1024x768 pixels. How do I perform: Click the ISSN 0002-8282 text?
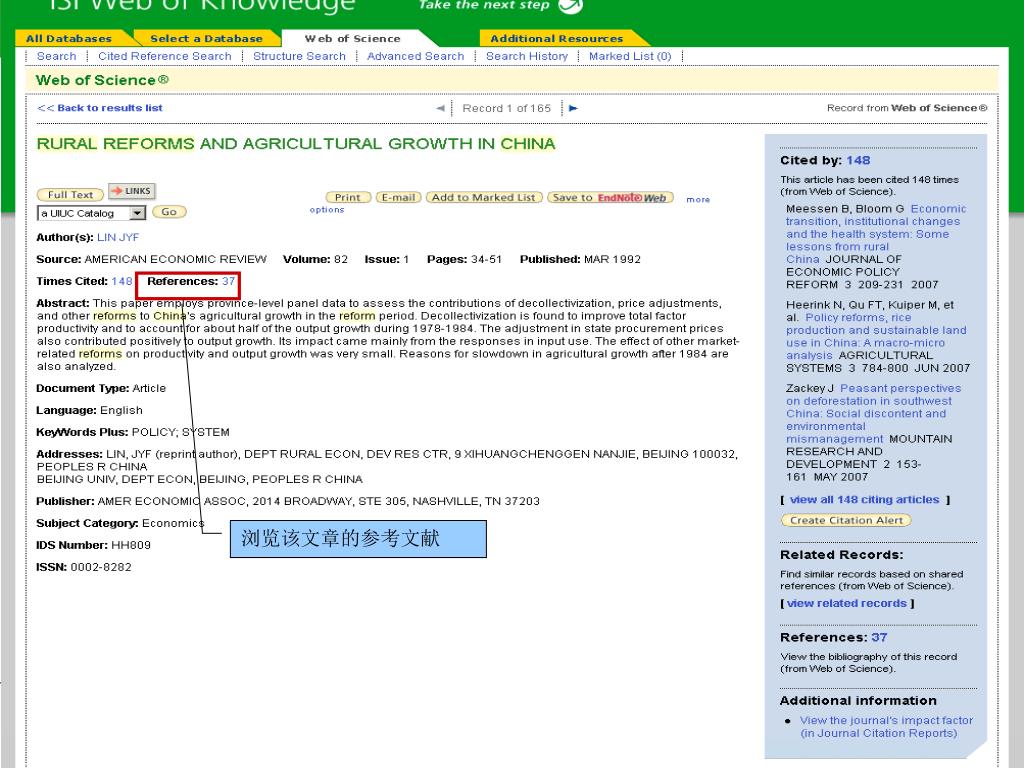tap(84, 567)
